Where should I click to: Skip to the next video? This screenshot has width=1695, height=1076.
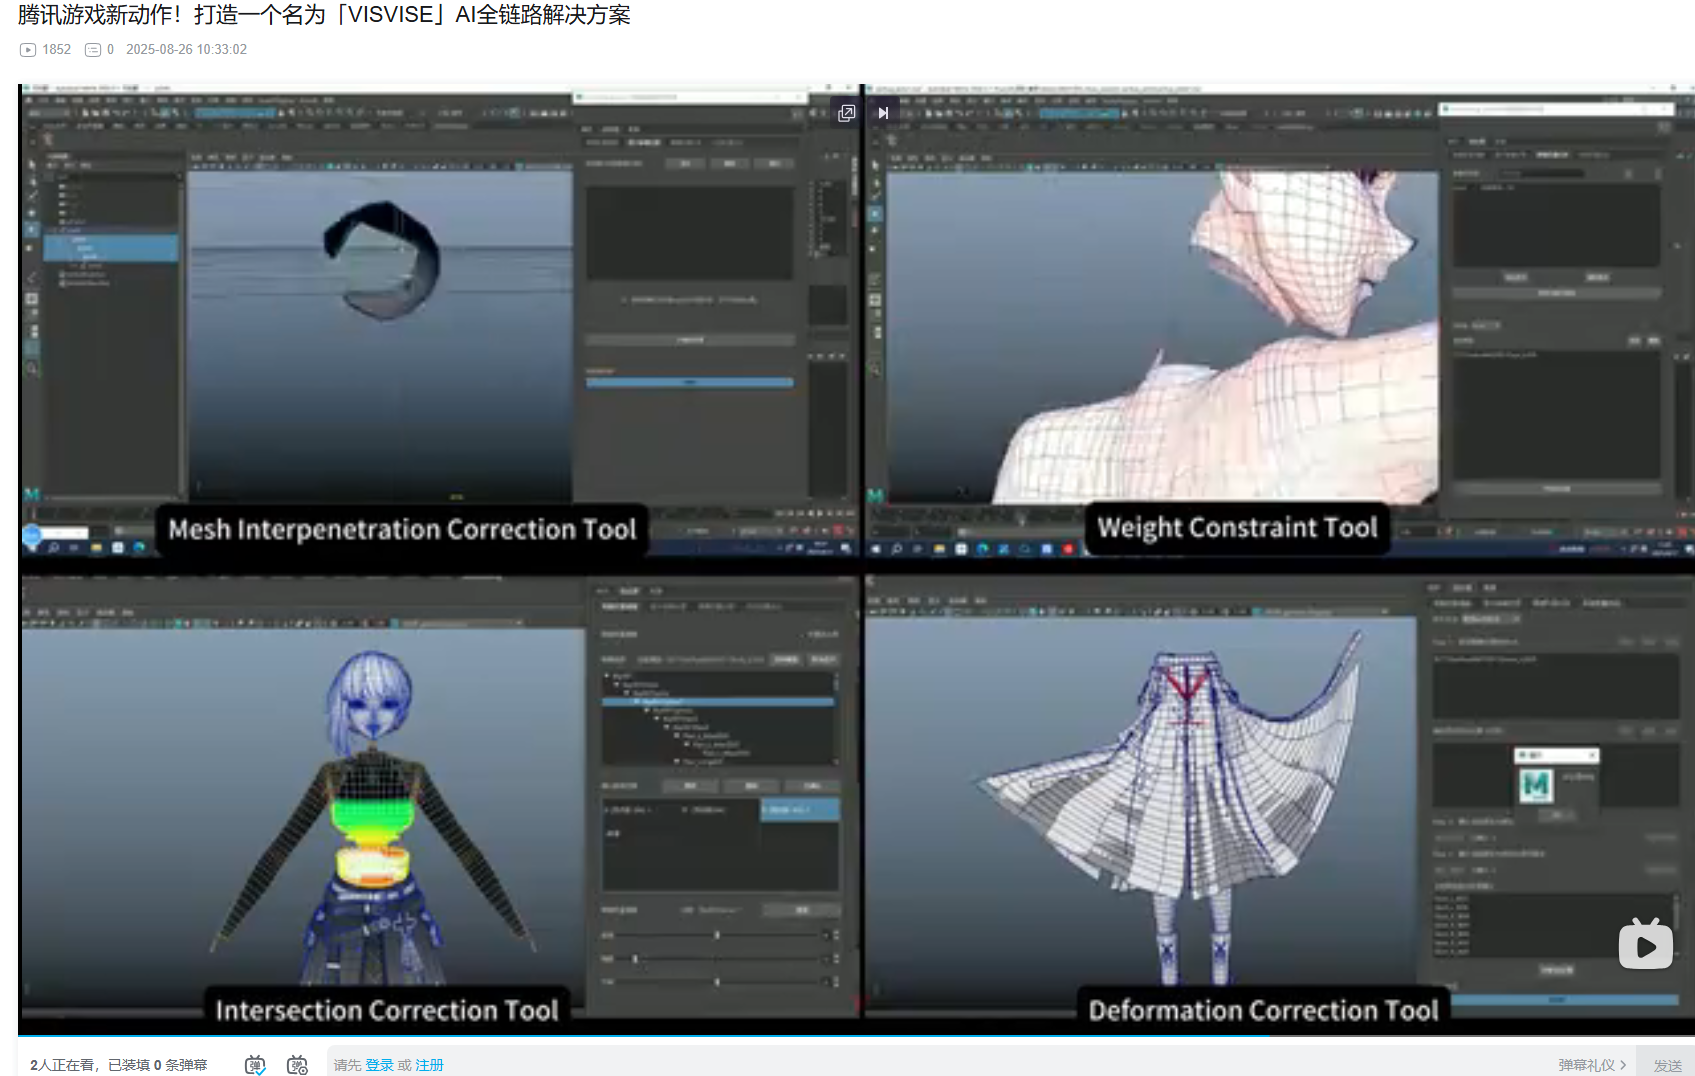tap(883, 113)
